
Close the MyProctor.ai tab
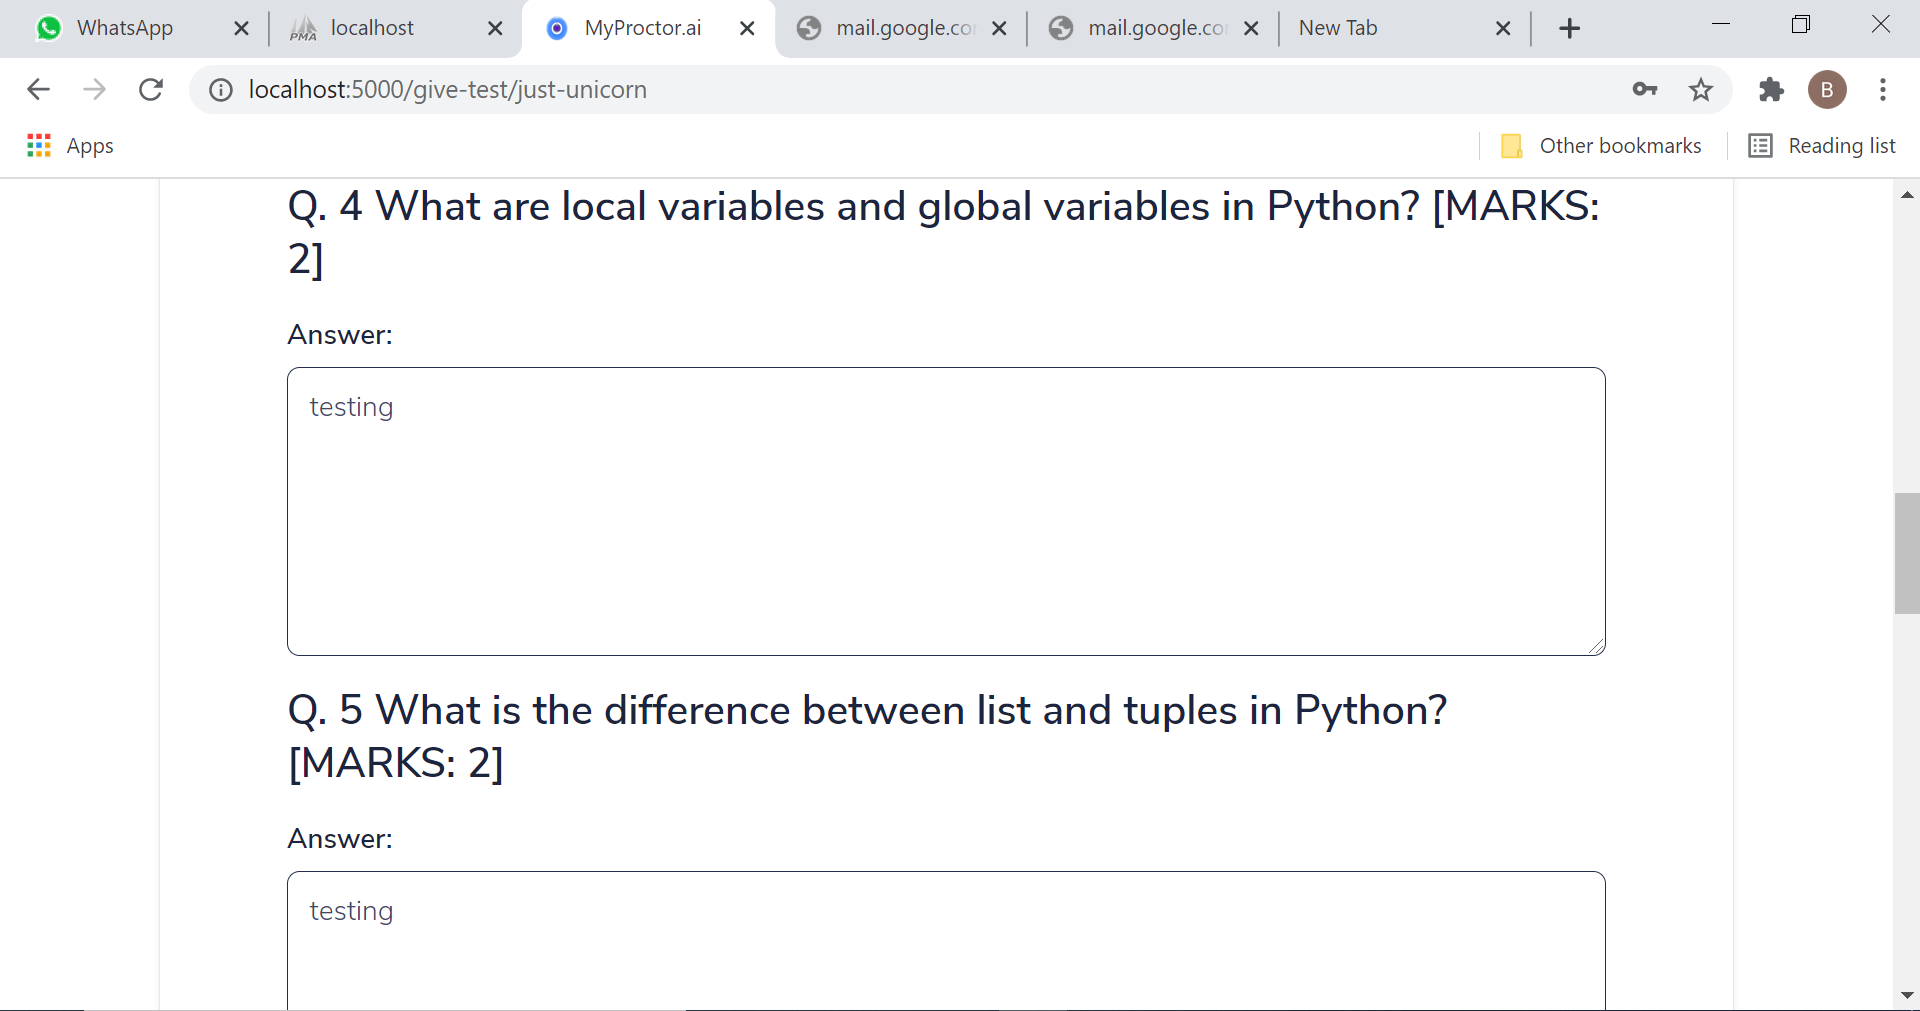pos(747,29)
